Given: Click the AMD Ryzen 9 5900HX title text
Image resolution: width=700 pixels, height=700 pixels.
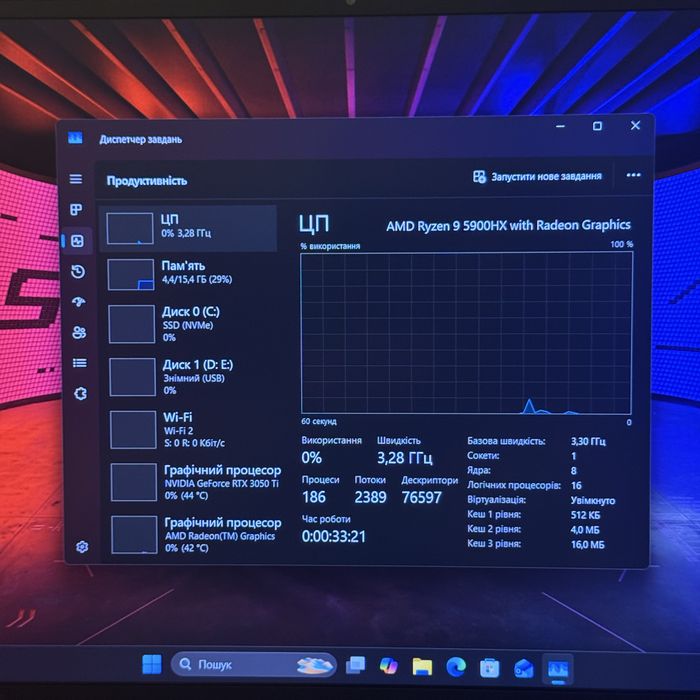Looking at the screenshot, I should 508,225.
